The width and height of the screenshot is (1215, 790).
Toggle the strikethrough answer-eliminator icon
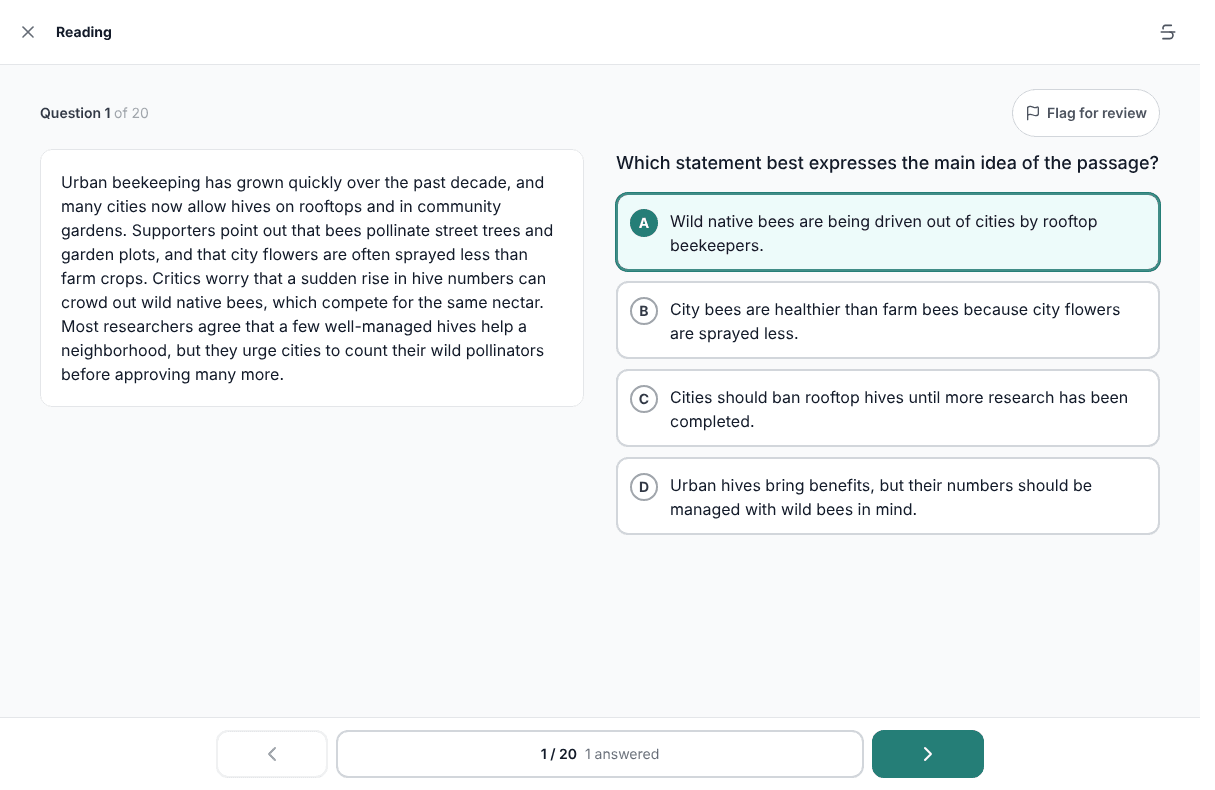[1167, 32]
